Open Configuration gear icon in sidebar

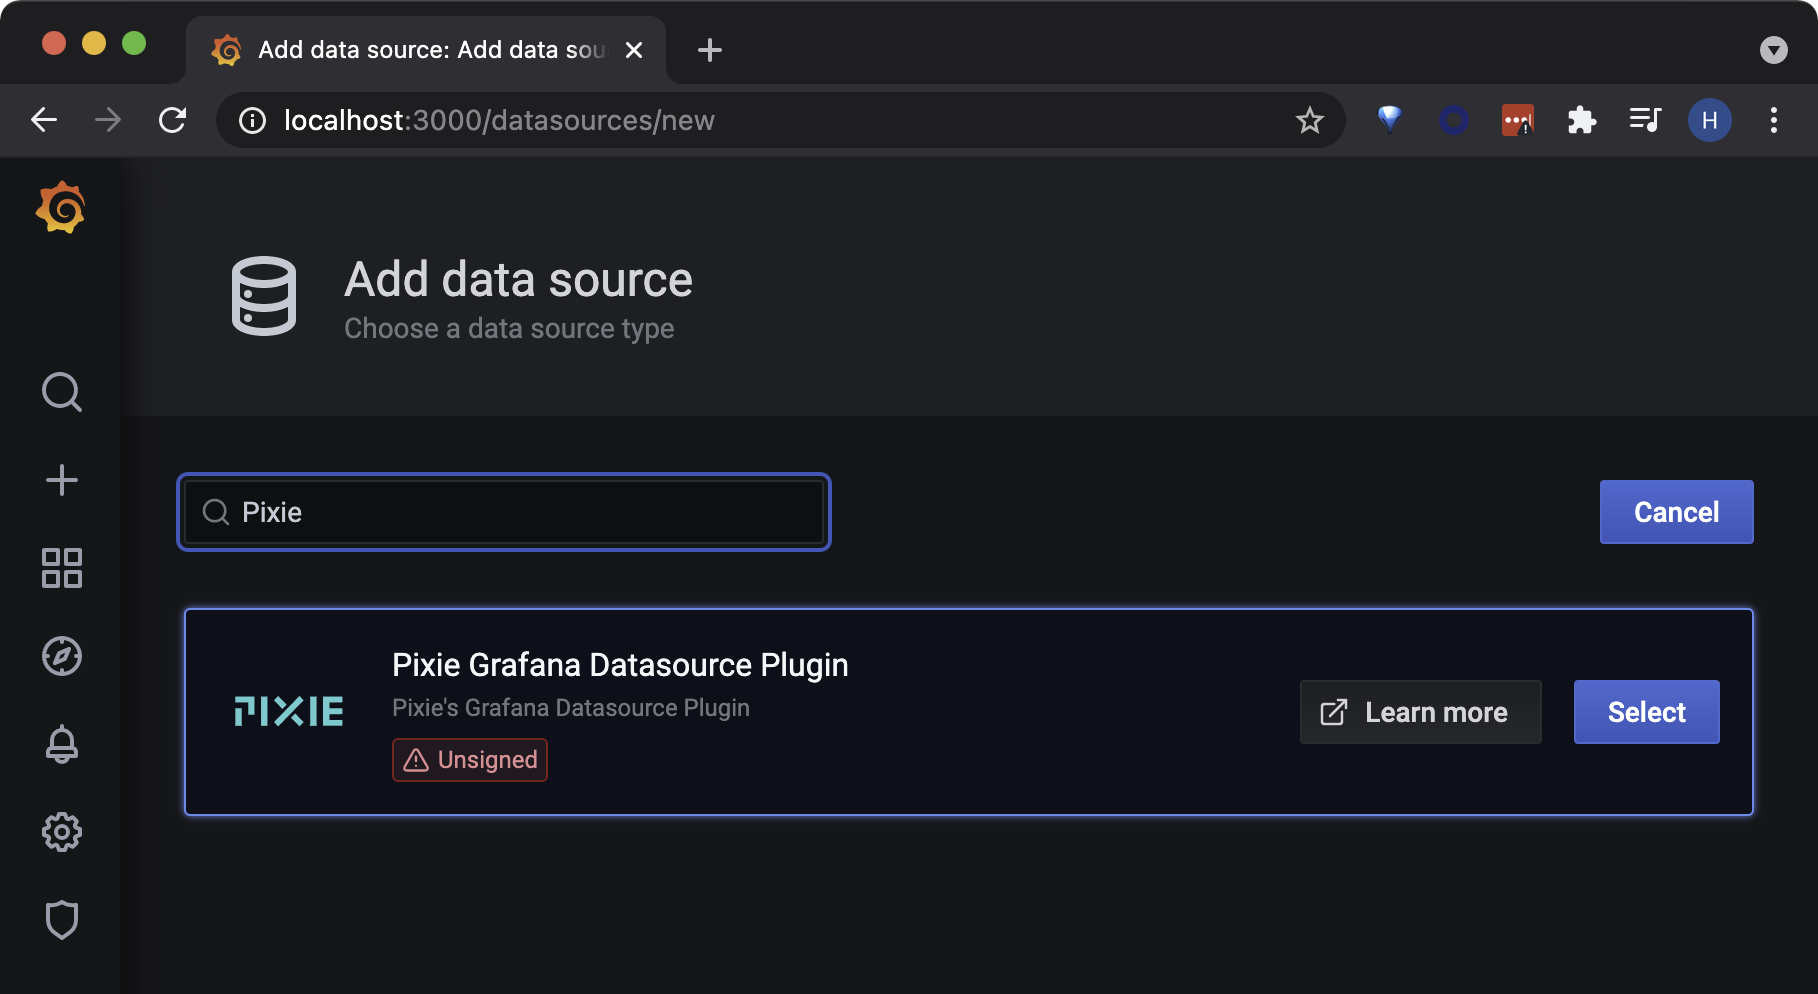click(61, 832)
